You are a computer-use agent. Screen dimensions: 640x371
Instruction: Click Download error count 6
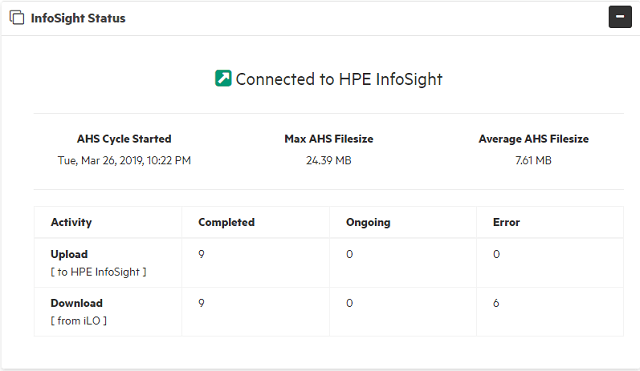click(x=496, y=303)
